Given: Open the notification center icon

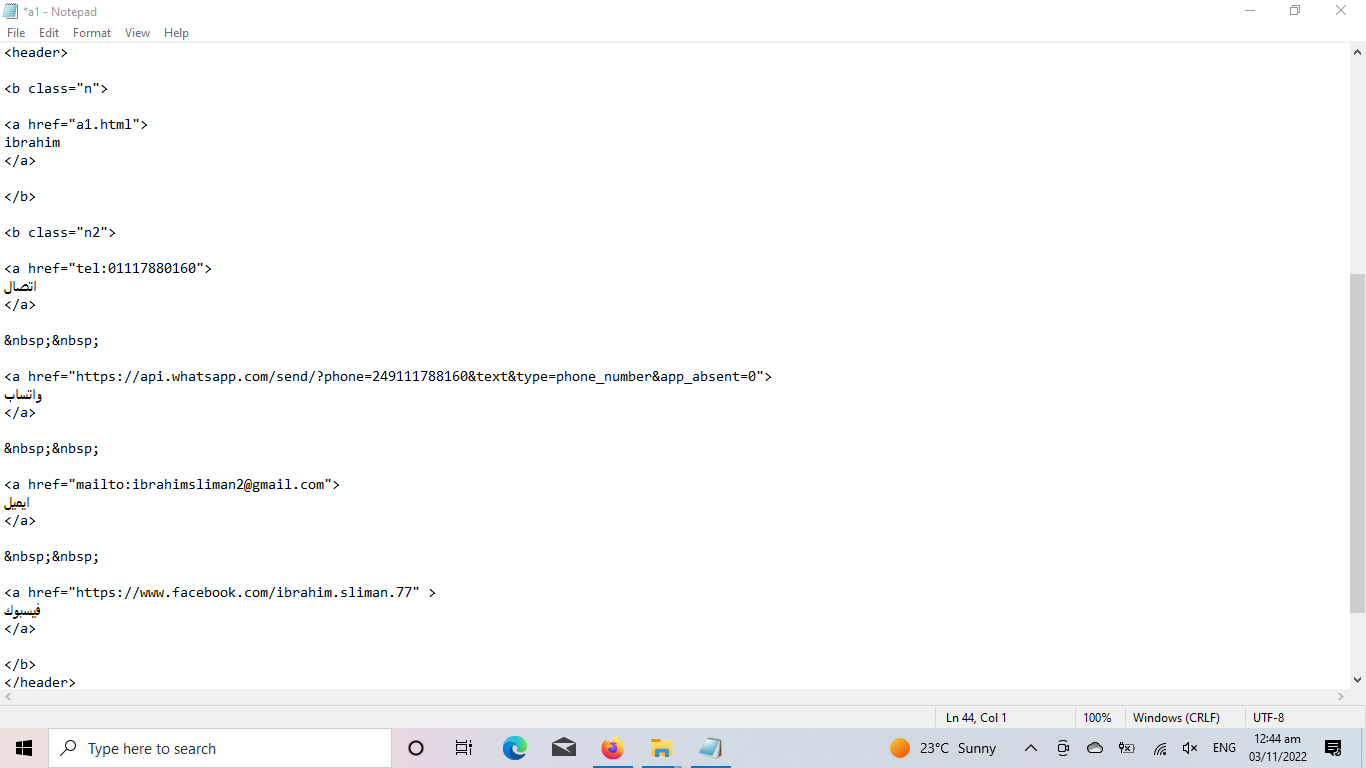Looking at the screenshot, I should coord(1333,748).
